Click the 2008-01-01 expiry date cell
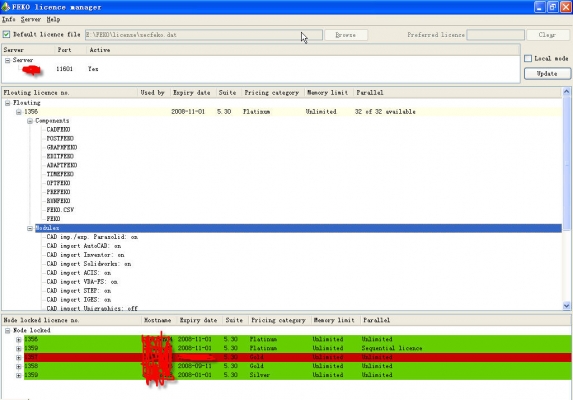The height and width of the screenshot is (400, 573). (194, 375)
